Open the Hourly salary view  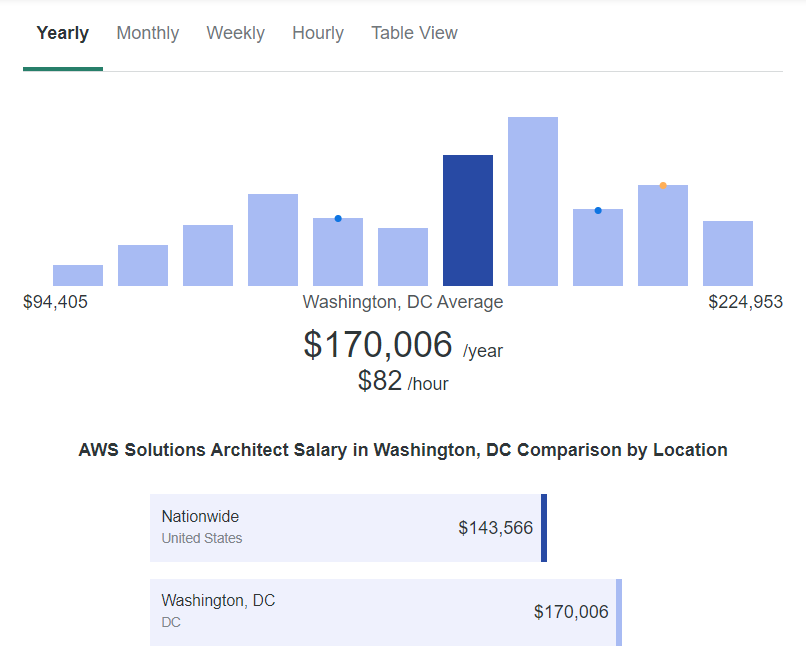click(317, 33)
